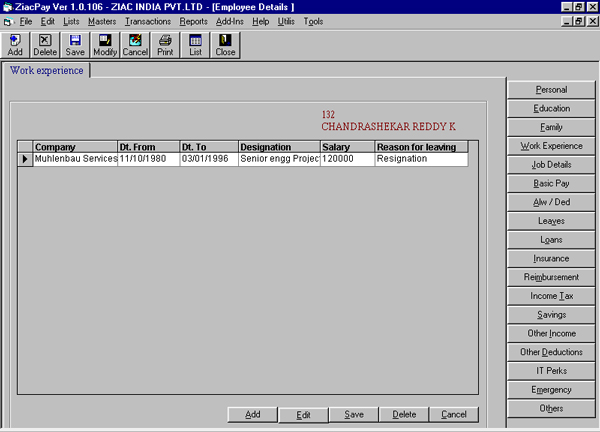The height and width of the screenshot is (432, 600).
Task: Click the Resignation reason cell
Action: [421, 159]
